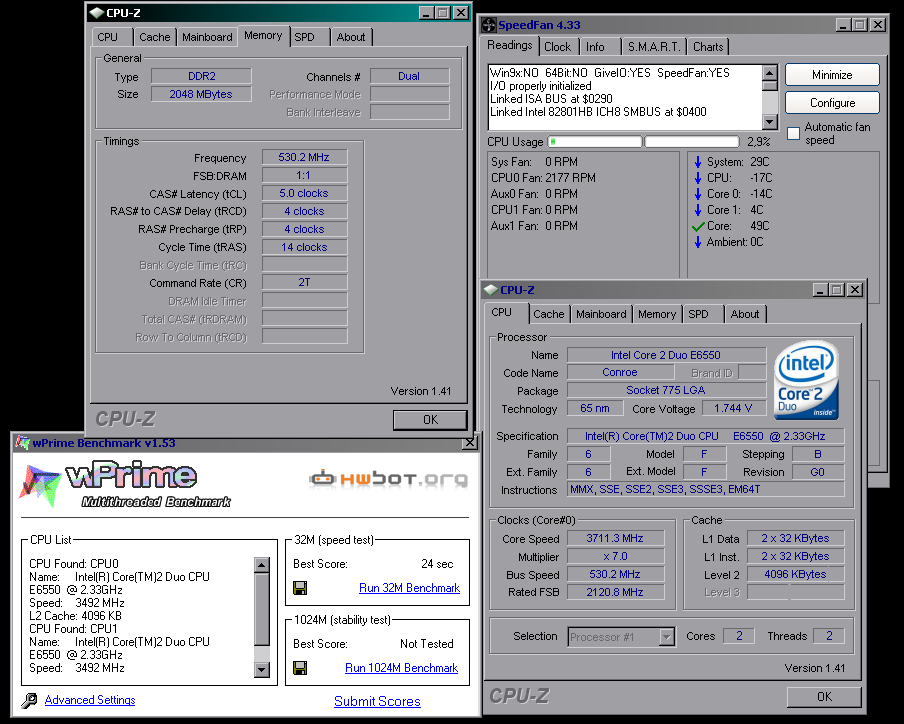This screenshot has width=904, height=724.
Task: Switch to CPU tab in Memory CPU-Z window
Action: (108, 37)
